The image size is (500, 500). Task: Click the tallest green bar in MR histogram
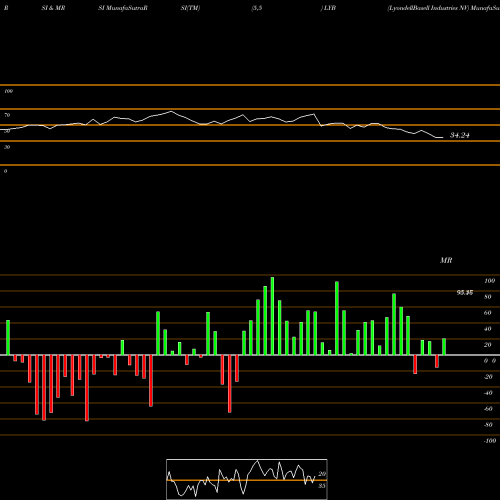[272, 316]
